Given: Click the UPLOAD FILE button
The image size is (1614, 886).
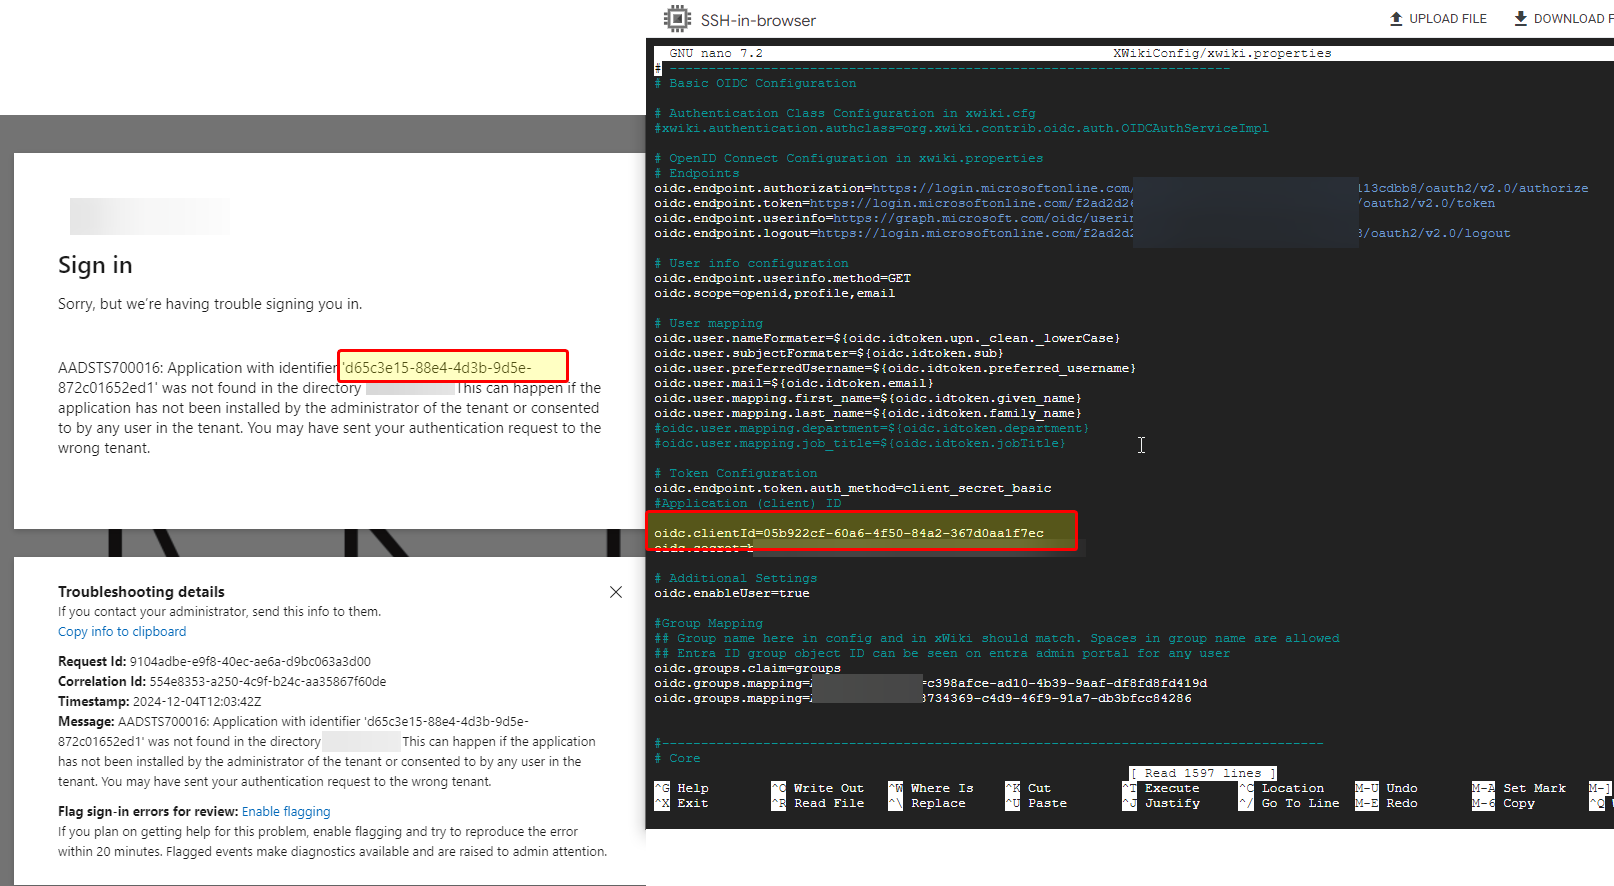Looking at the screenshot, I should [x=1438, y=19].
